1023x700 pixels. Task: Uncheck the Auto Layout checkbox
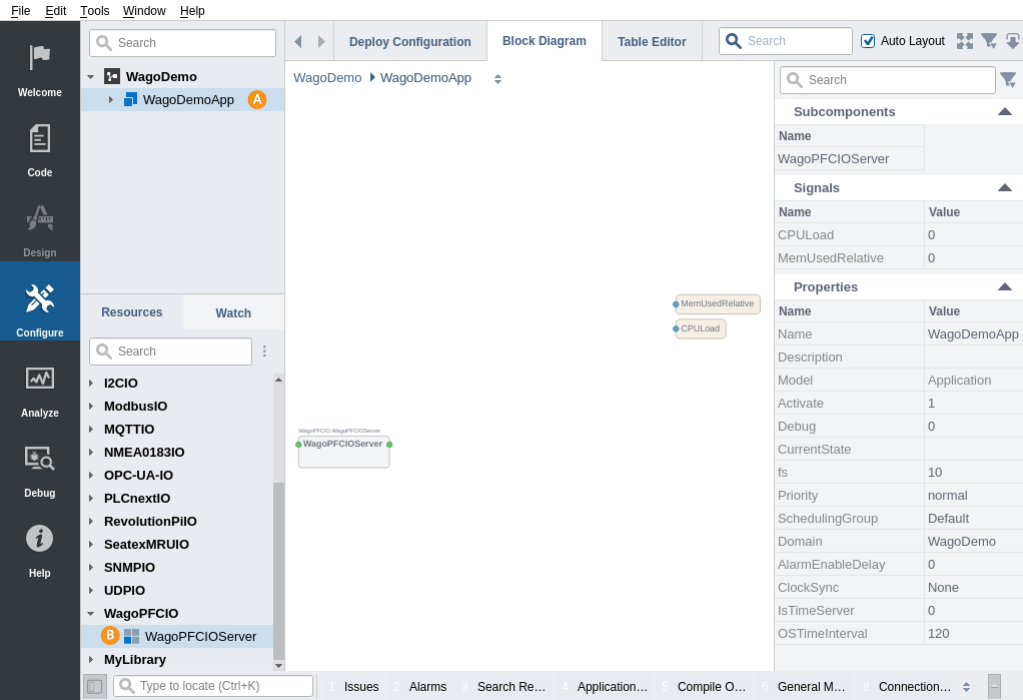868,41
